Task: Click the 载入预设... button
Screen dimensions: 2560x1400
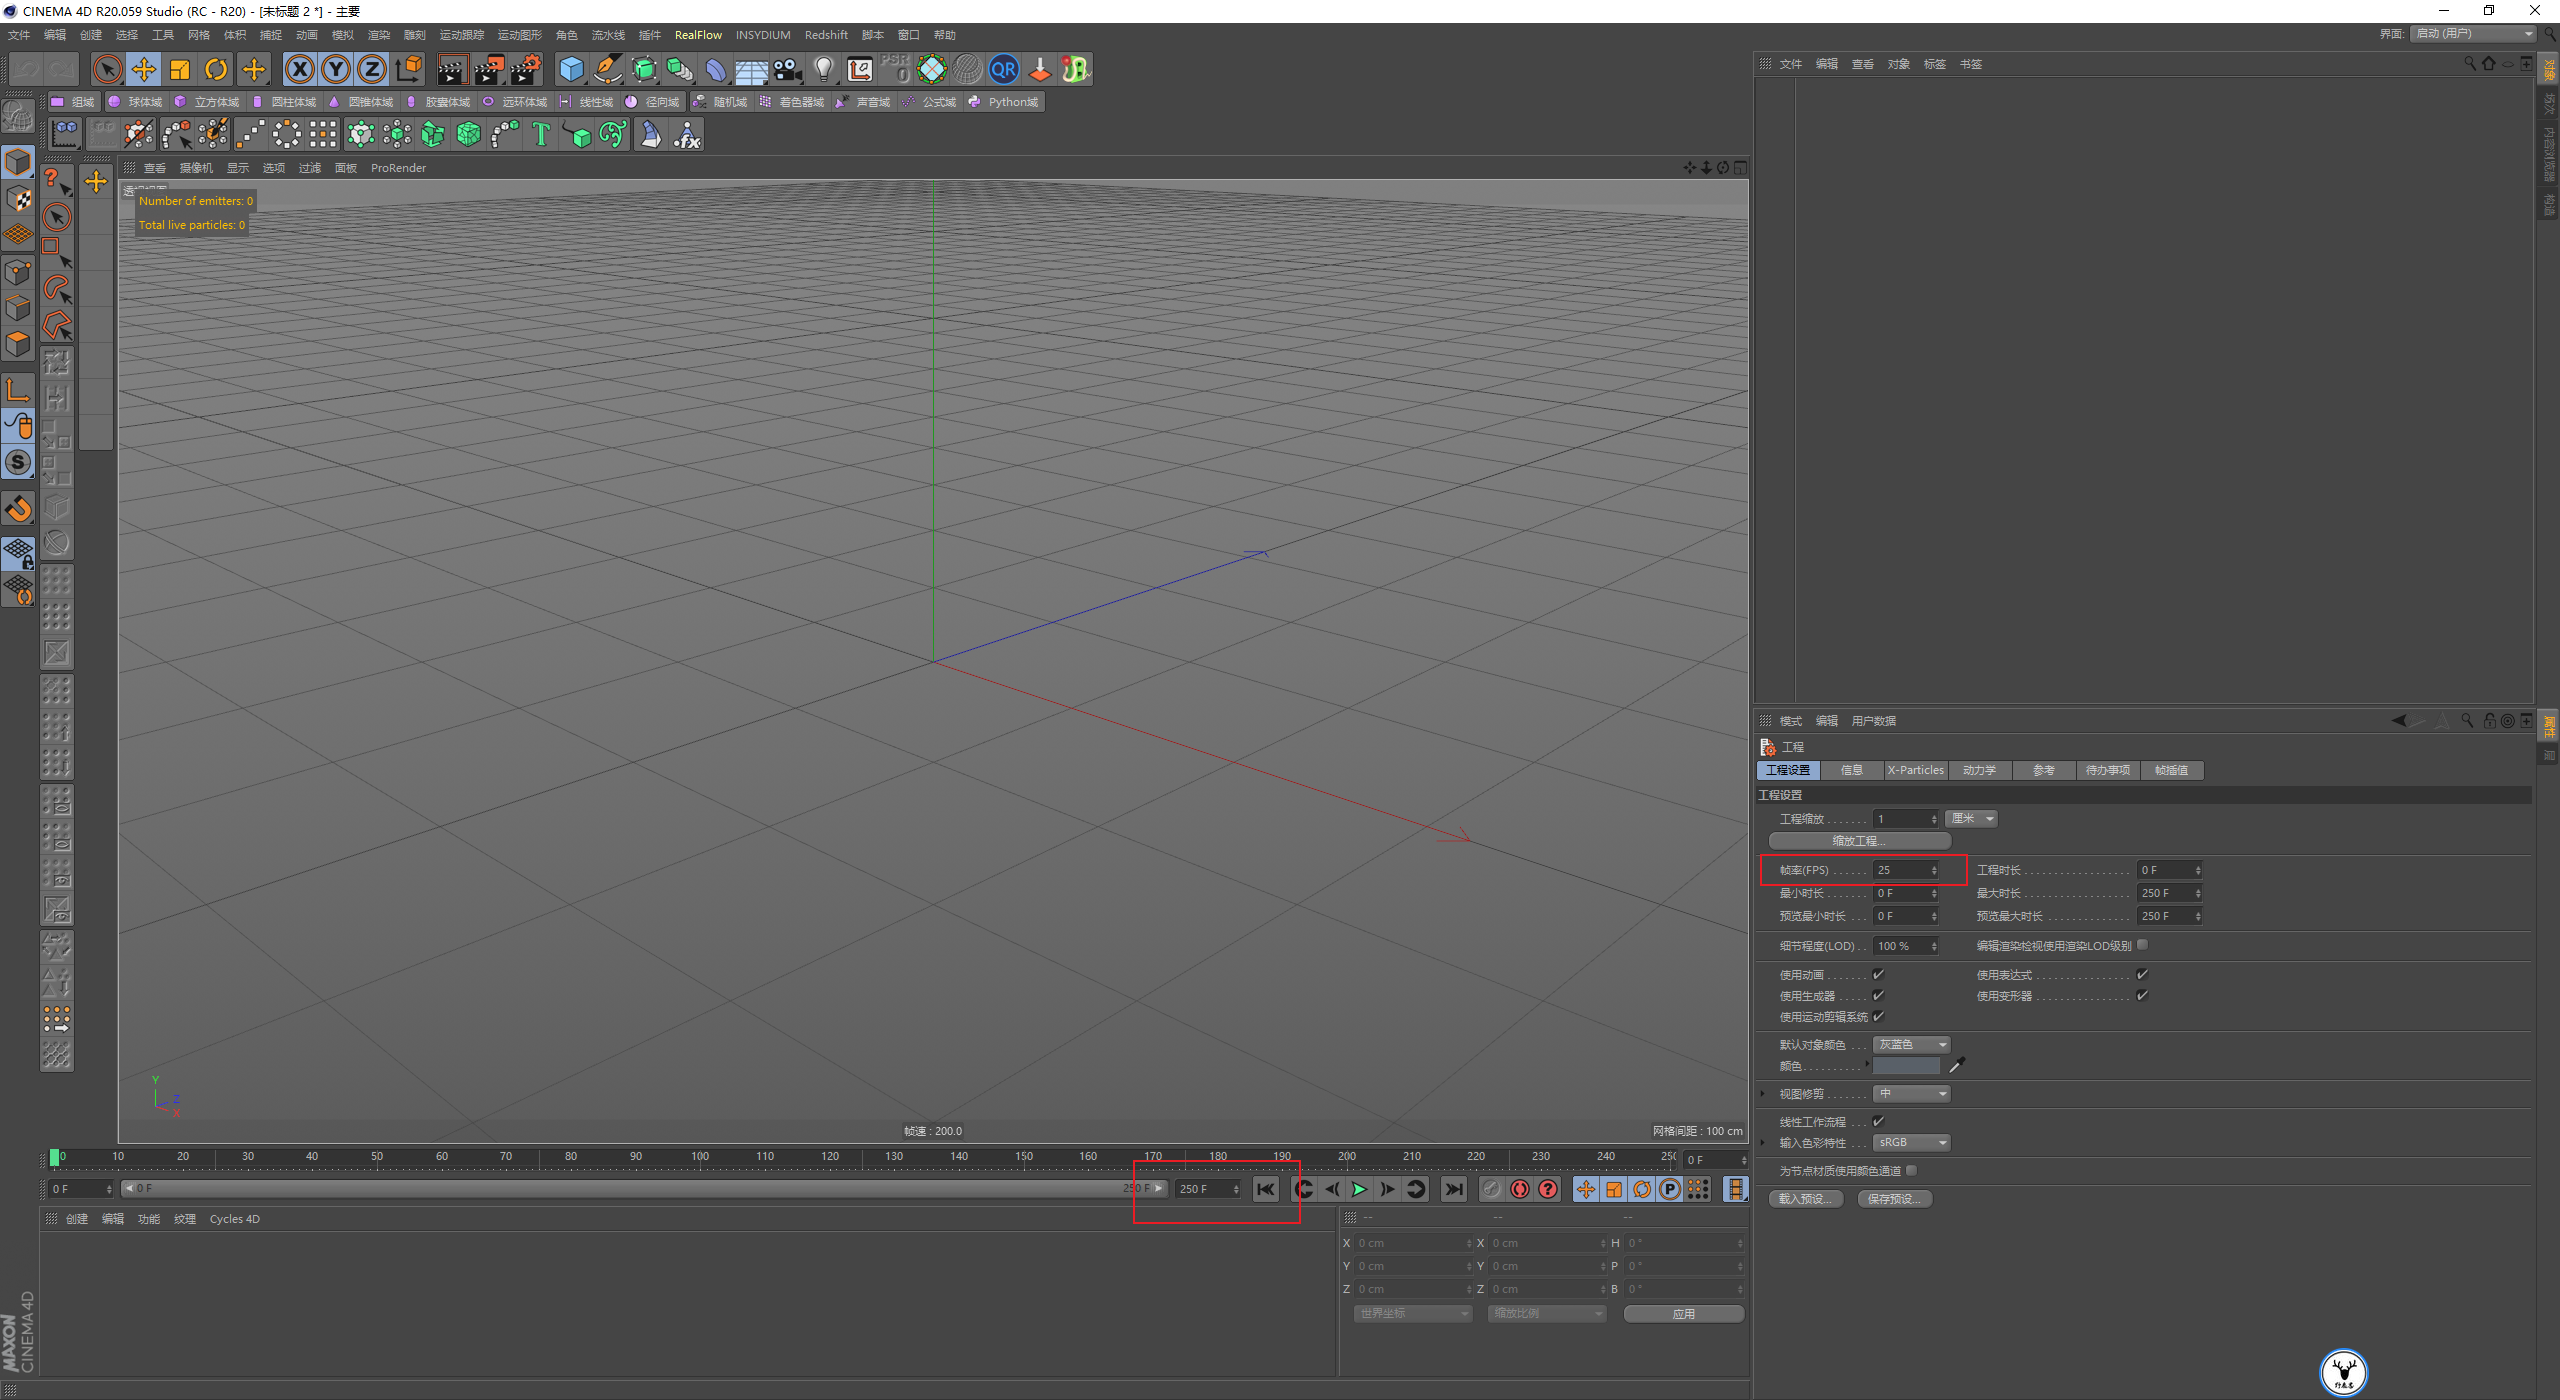Action: coord(1805,1198)
